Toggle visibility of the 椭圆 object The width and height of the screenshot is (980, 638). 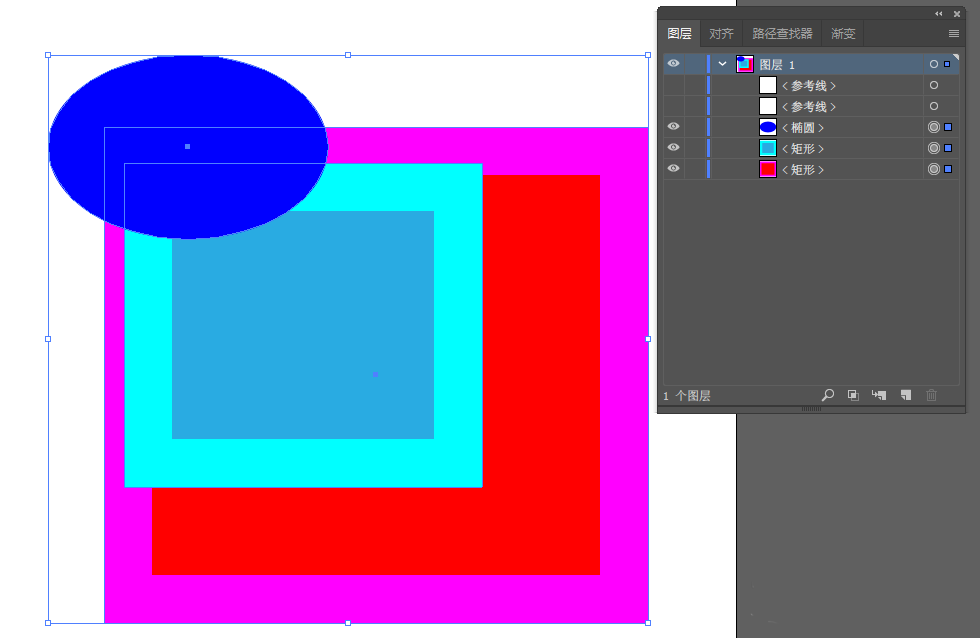[x=673, y=126]
